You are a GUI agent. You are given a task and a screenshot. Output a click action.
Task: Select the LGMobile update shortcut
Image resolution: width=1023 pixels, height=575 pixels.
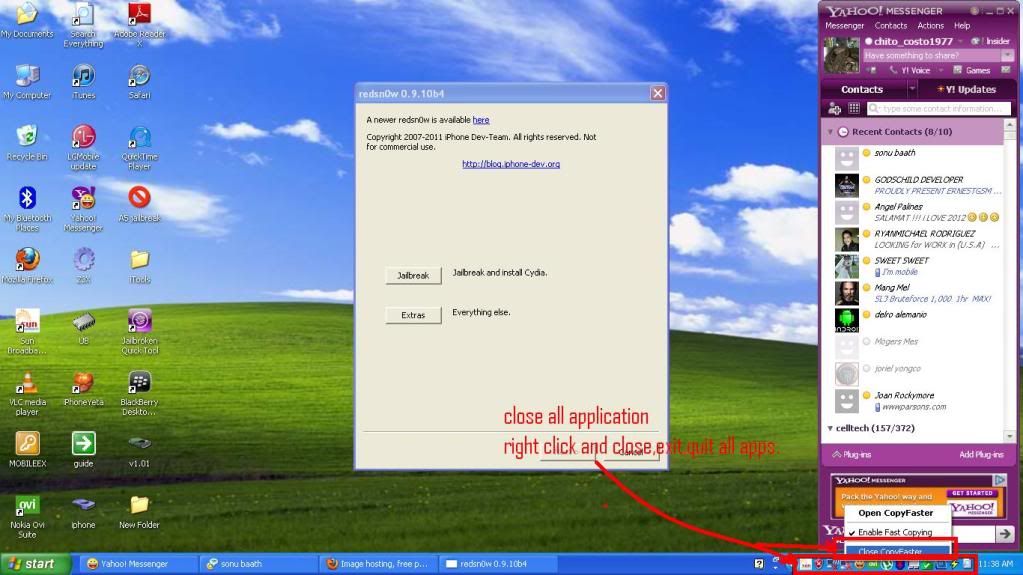83,148
